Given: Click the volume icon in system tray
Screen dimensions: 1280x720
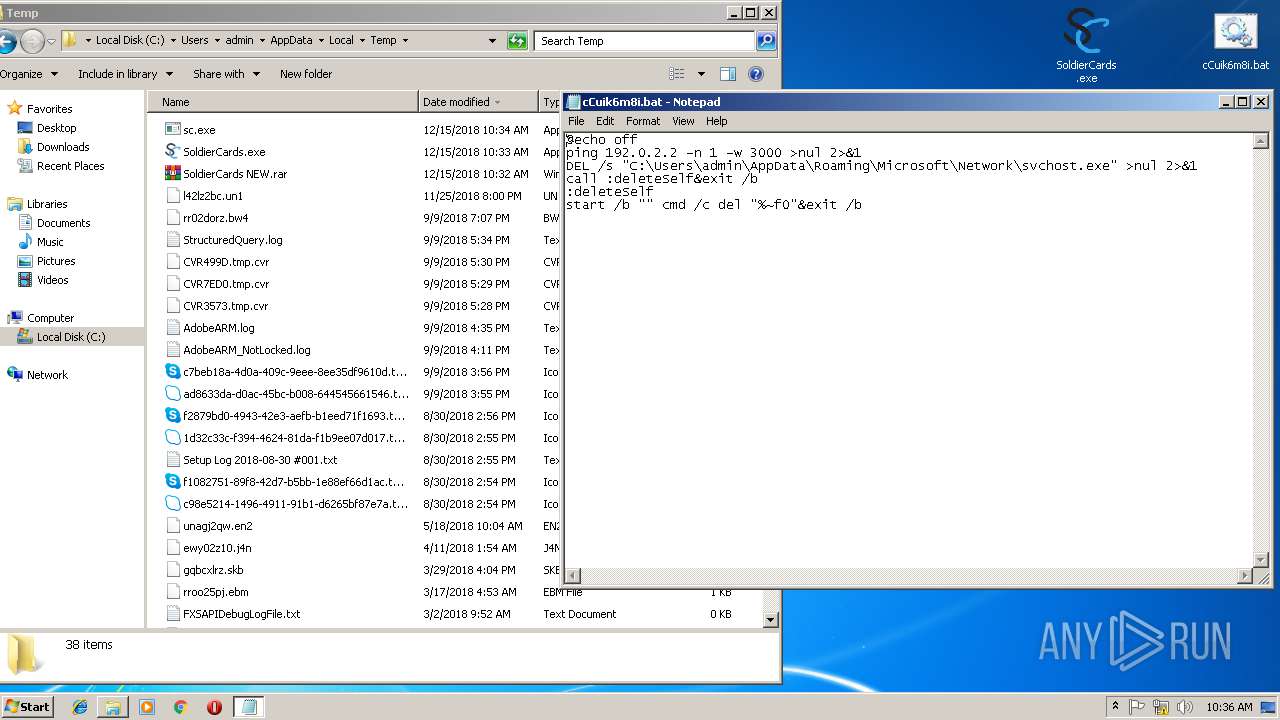Looking at the screenshot, I should (1187, 707).
